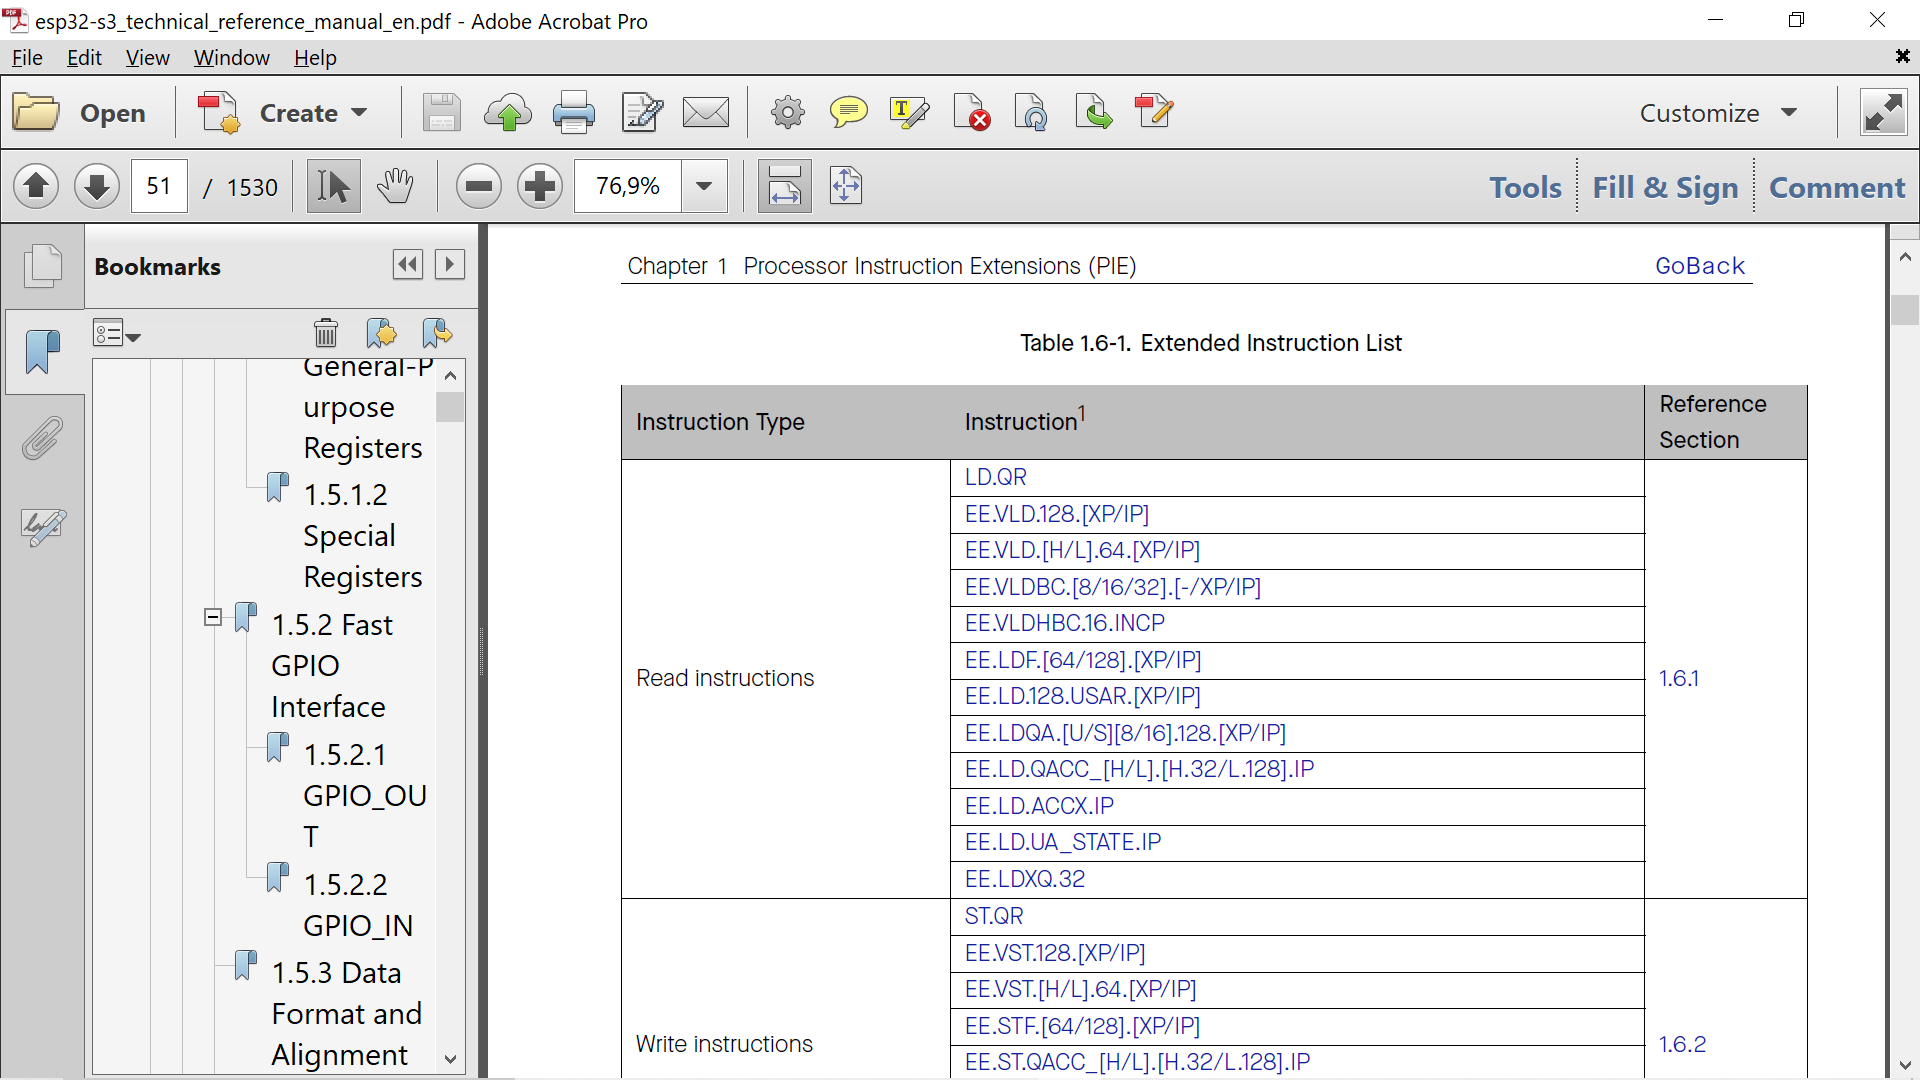Click the Send file by email icon
1920x1080 pixels.
pos(706,113)
